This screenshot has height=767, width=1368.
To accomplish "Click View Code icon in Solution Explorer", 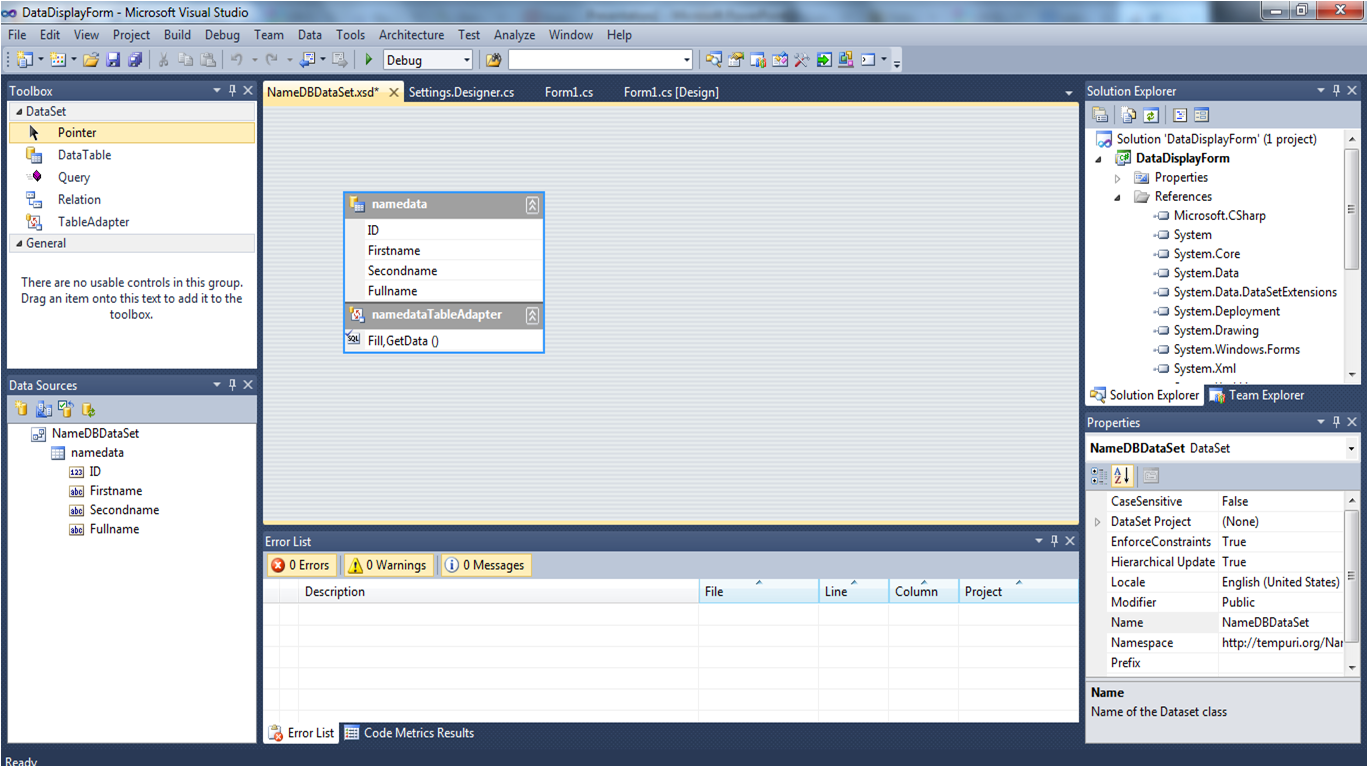I will point(1180,115).
